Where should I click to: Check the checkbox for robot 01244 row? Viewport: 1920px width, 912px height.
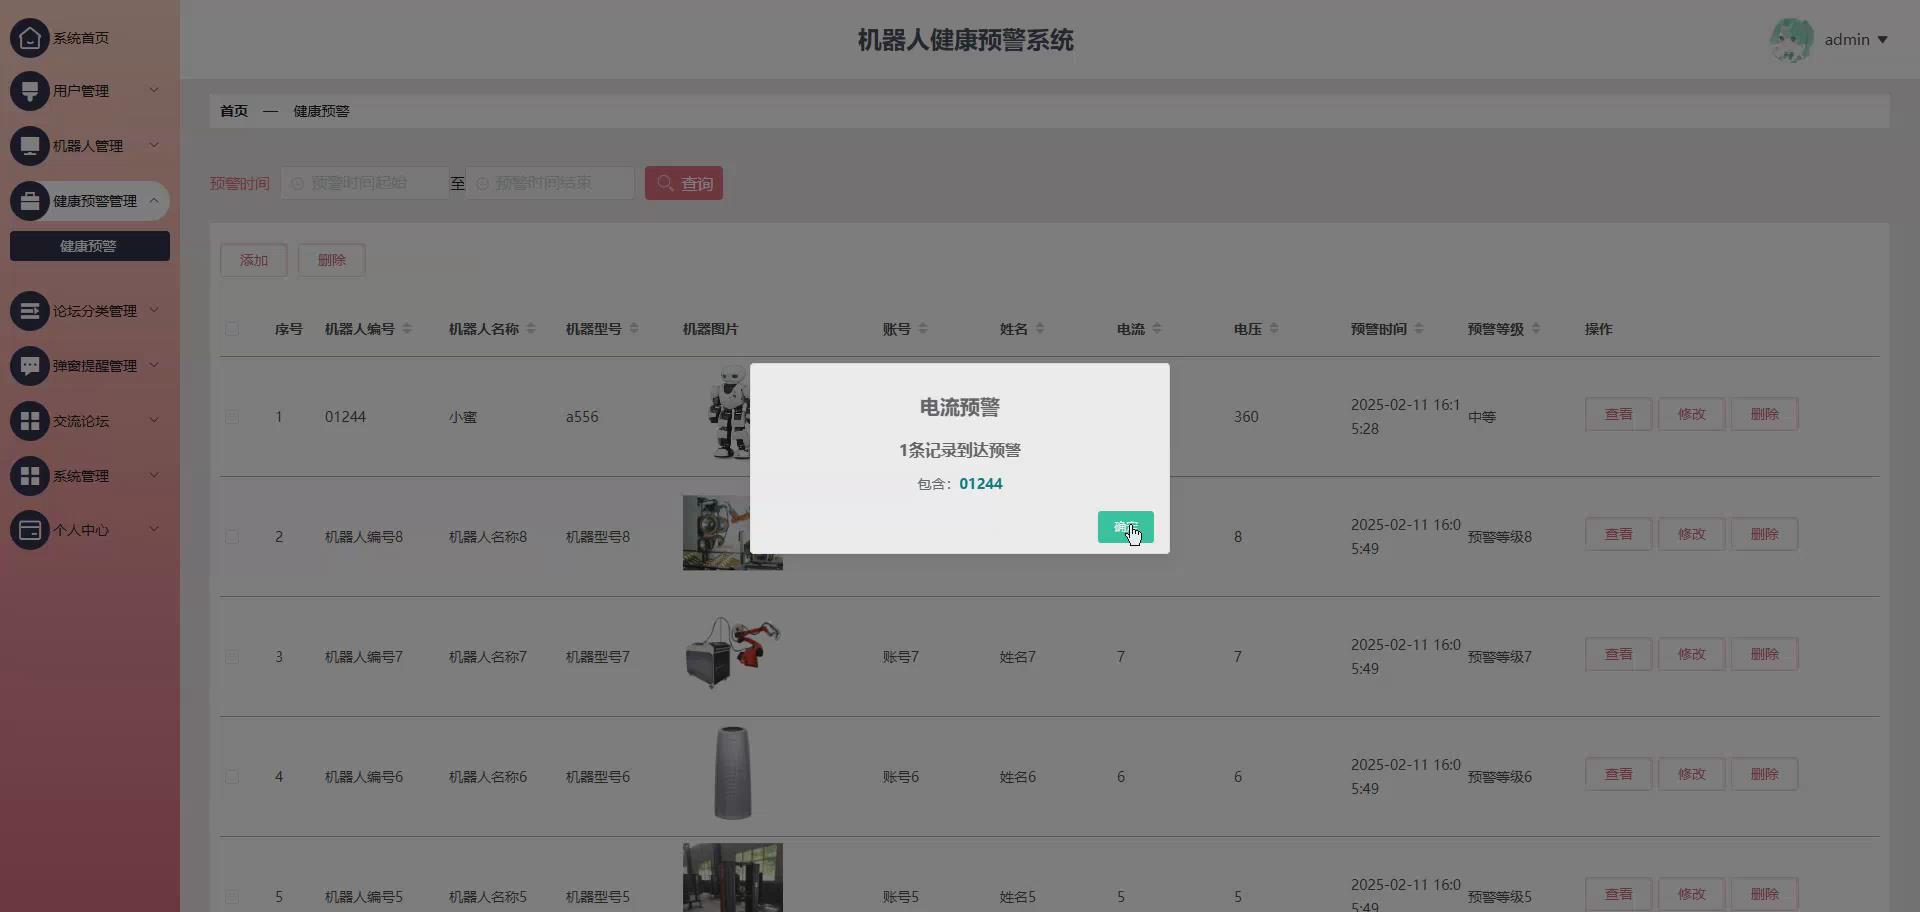[232, 417]
